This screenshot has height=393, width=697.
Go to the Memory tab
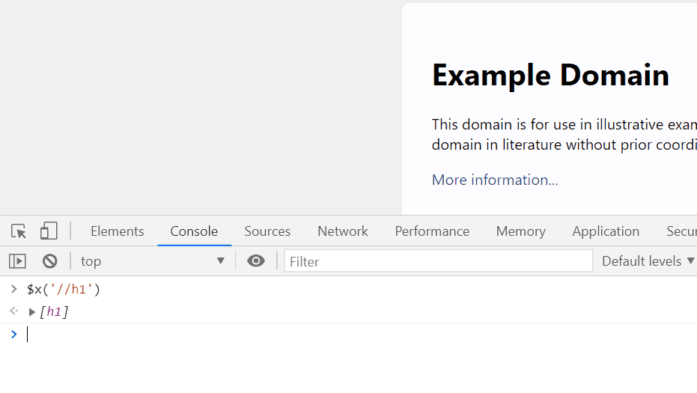pyautogui.click(x=521, y=231)
